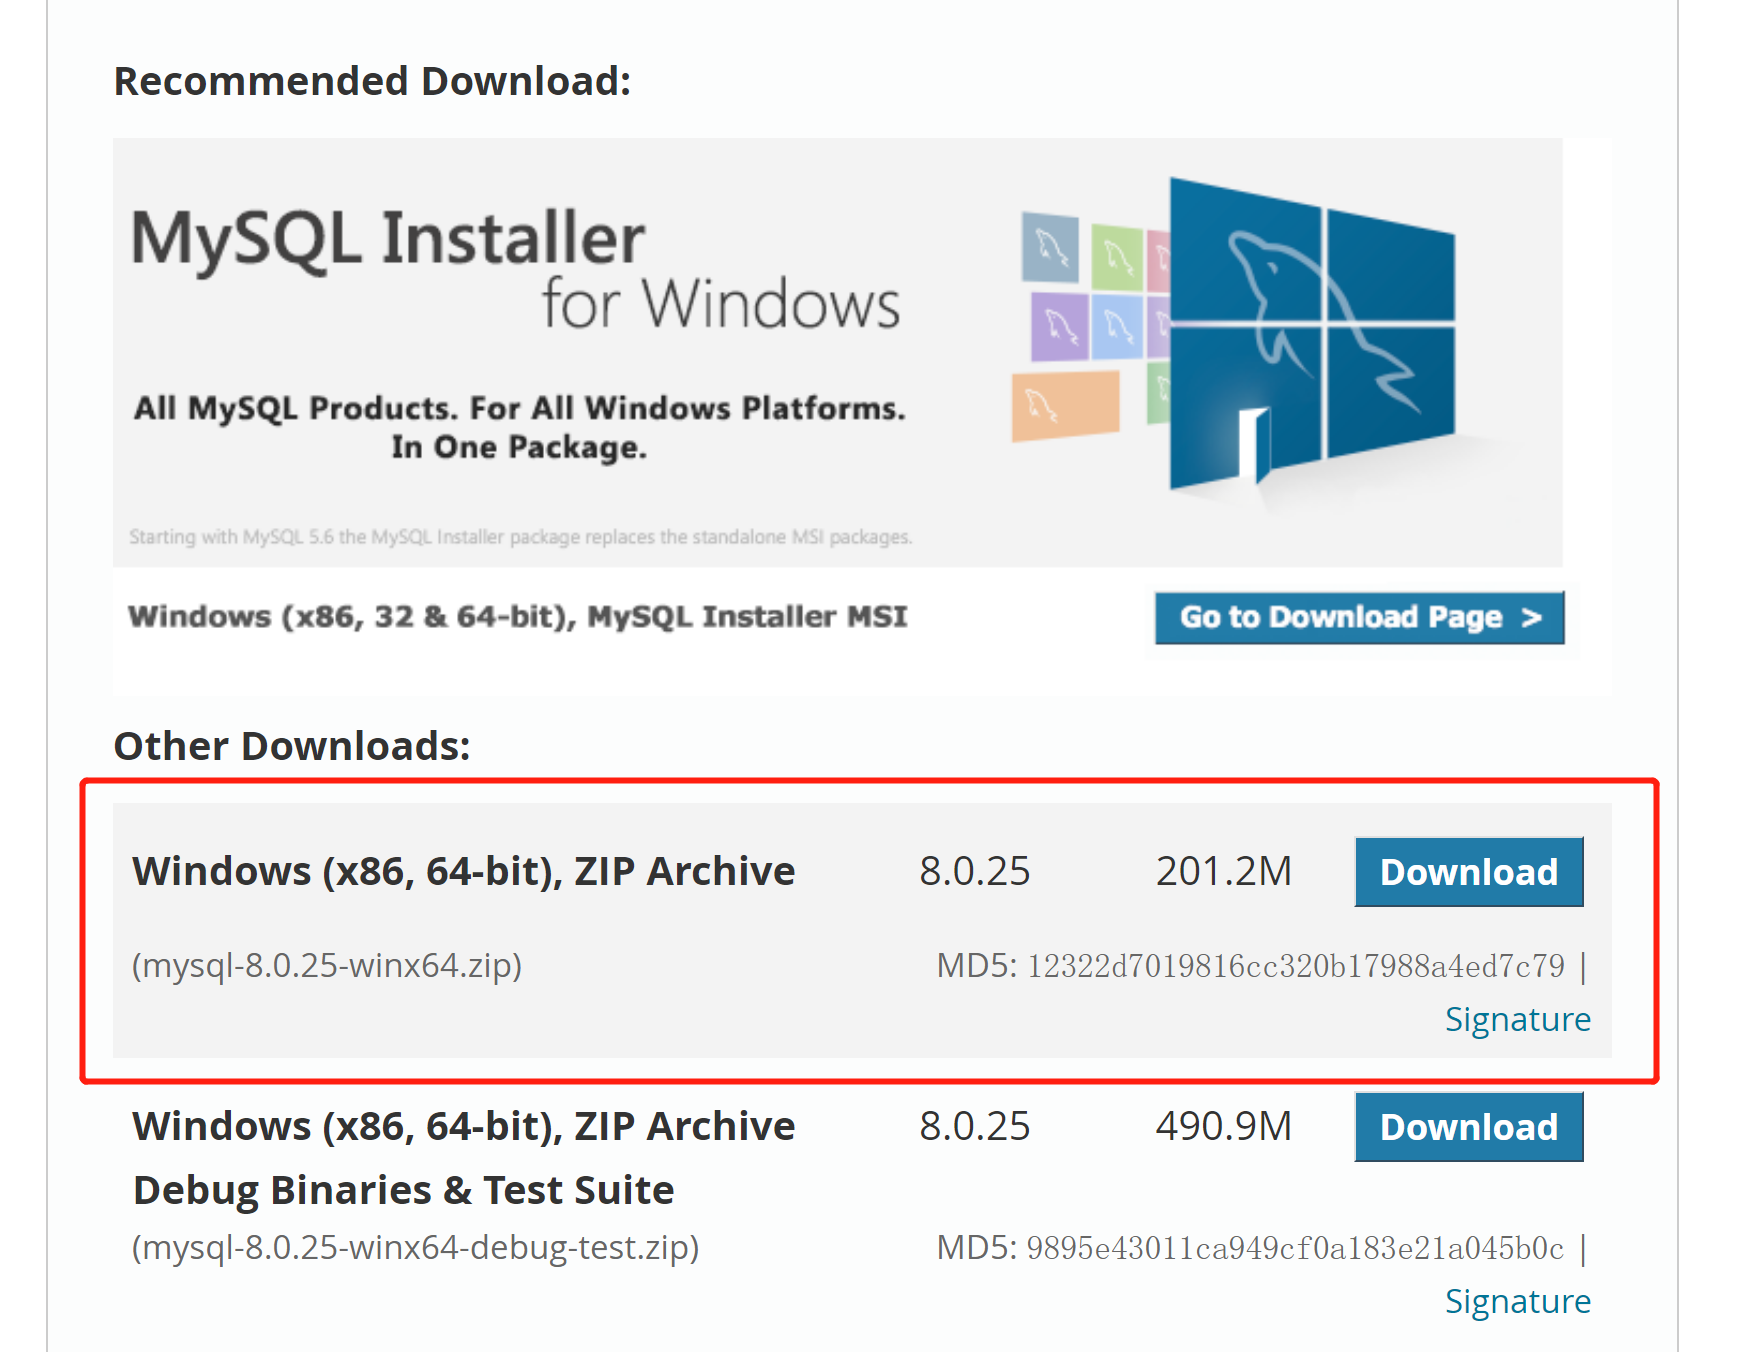
Task: Click the MySQL Installer MSI description text
Action: 518,617
